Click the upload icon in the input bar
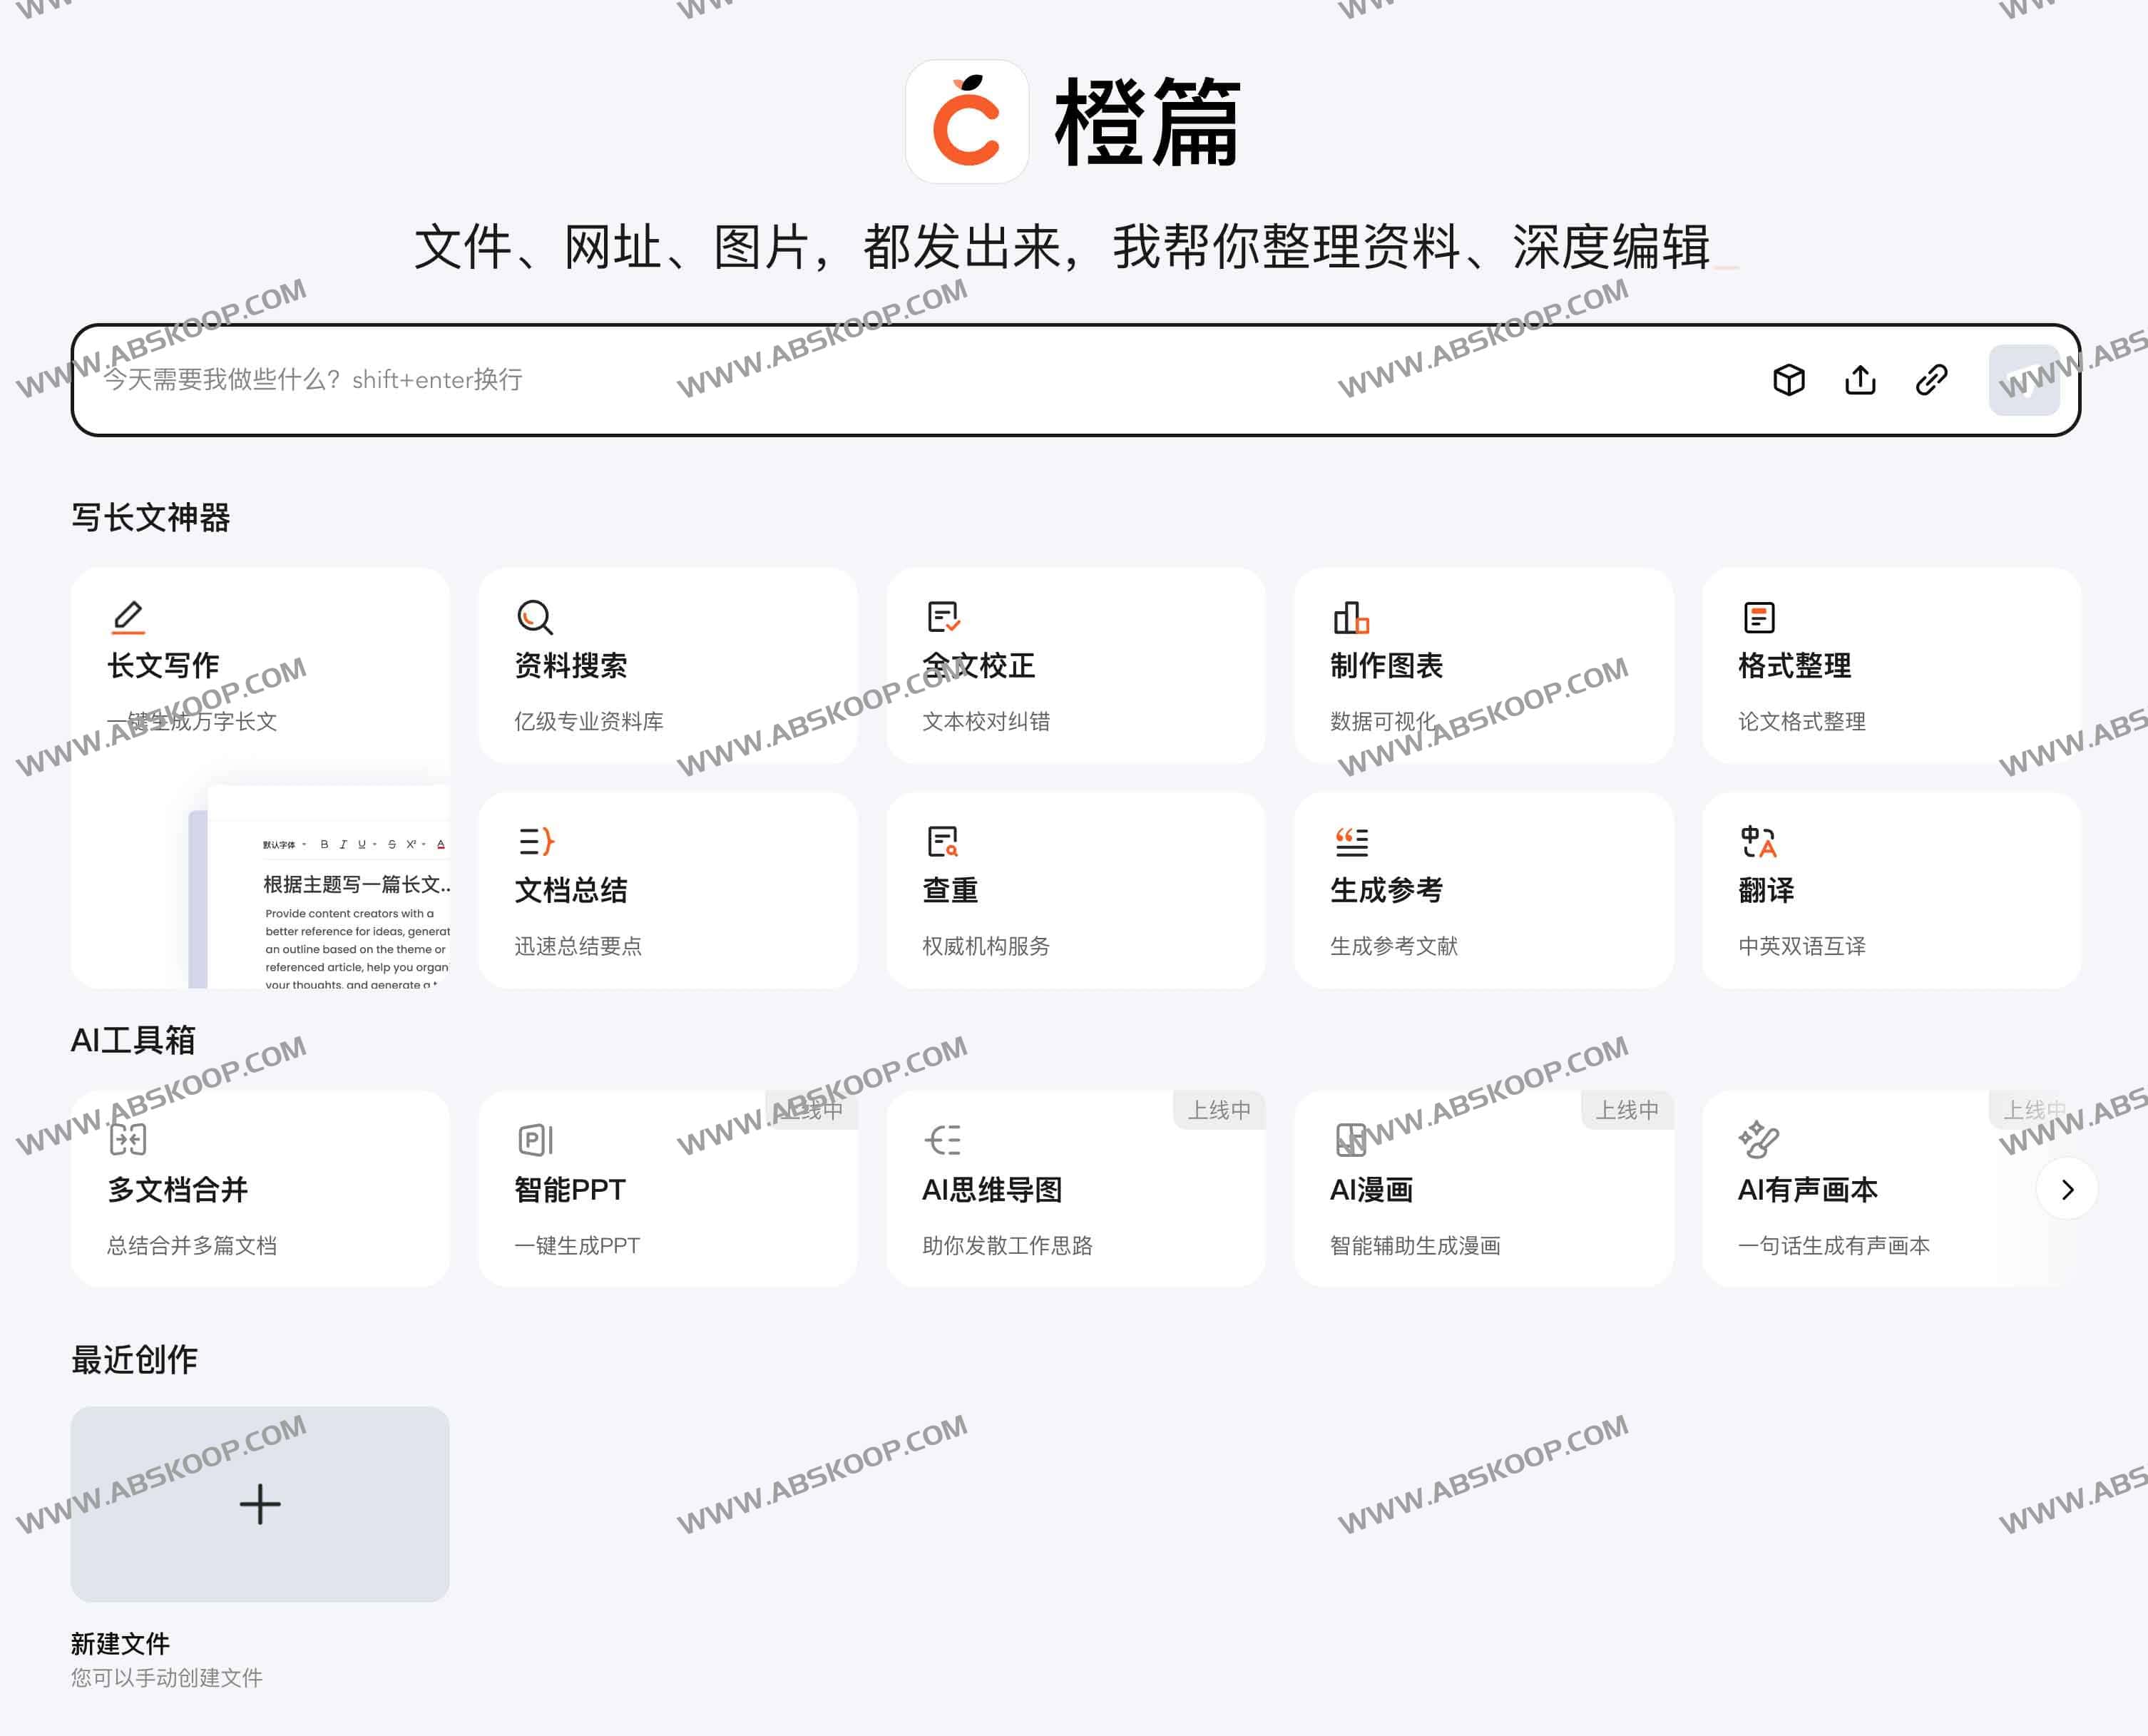The height and width of the screenshot is (1736, 2148). tap(1861, 380)
